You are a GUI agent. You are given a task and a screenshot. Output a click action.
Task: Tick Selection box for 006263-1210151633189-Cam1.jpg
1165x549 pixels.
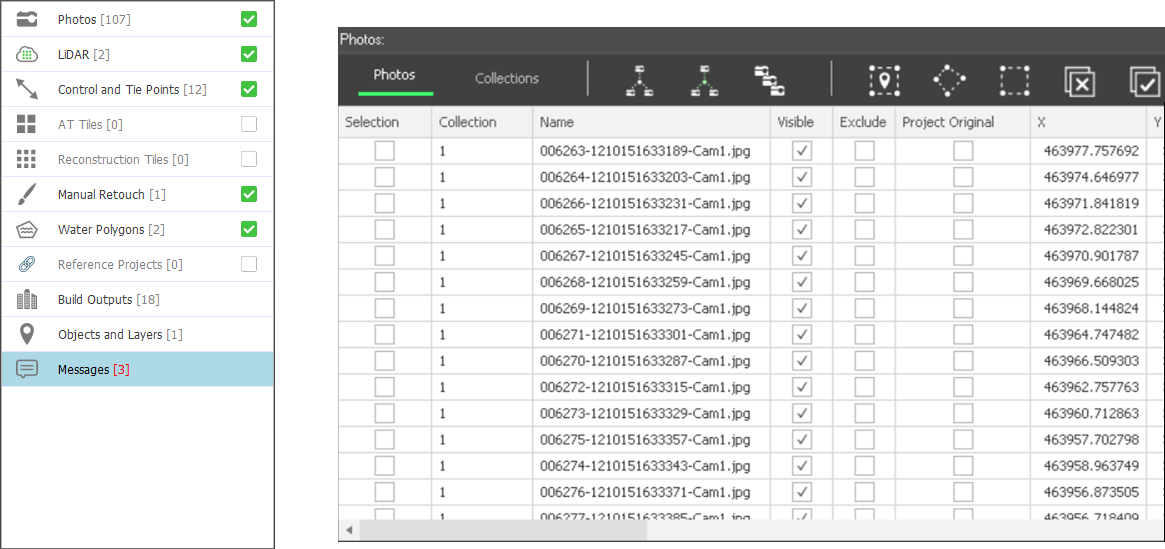coord(384,151)
